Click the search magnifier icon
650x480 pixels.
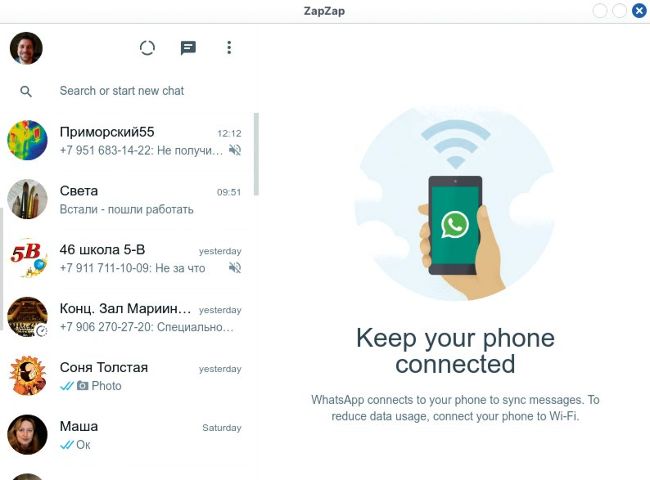tap(26, 91)
